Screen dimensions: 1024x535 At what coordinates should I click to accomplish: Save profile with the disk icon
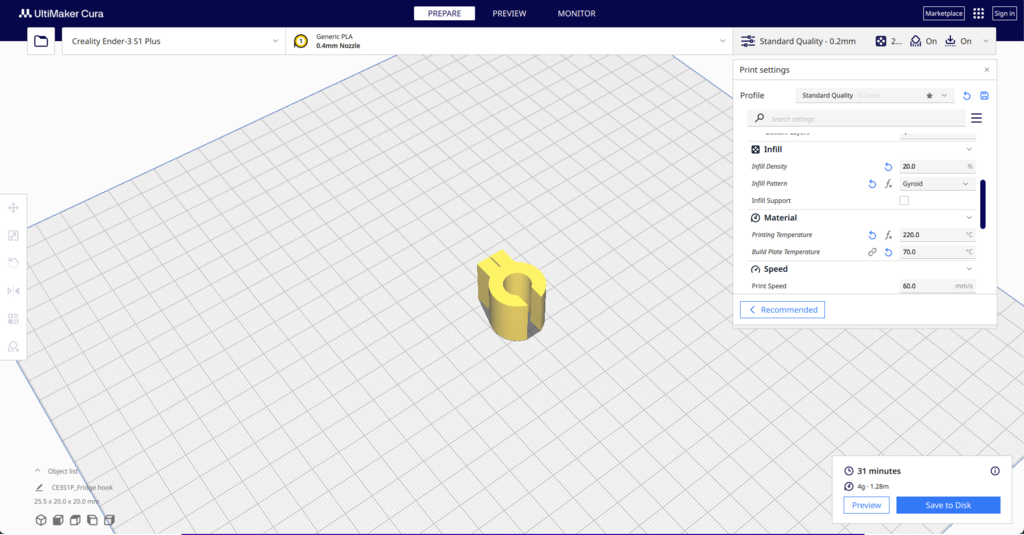(x=984, y=95)
